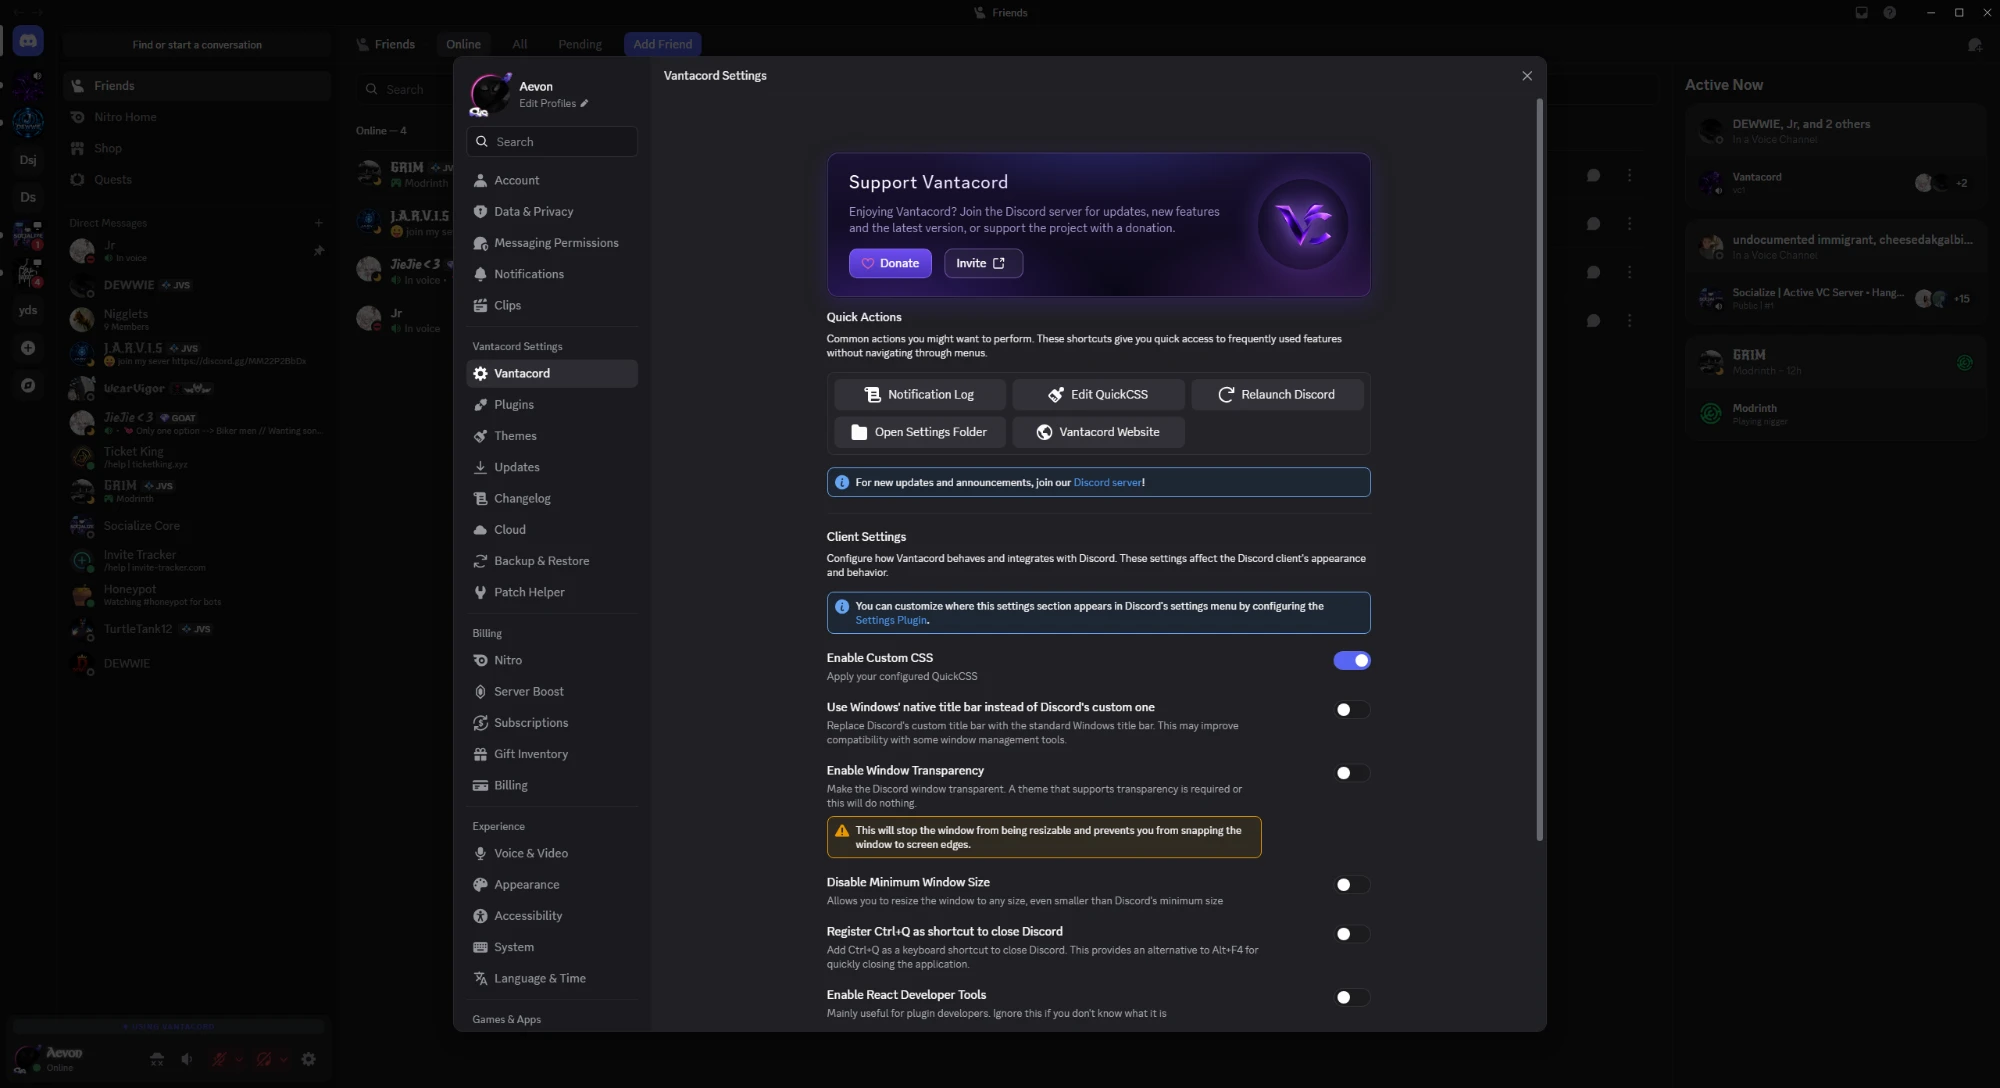Image resolution: width=2000 pixels, height=1088 pixels.
Task: Open the Updates settings page
Action: pos(551,467)
